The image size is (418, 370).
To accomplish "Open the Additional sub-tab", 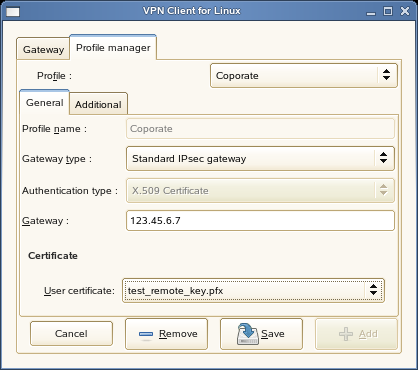I will click(x=98, y=104).
